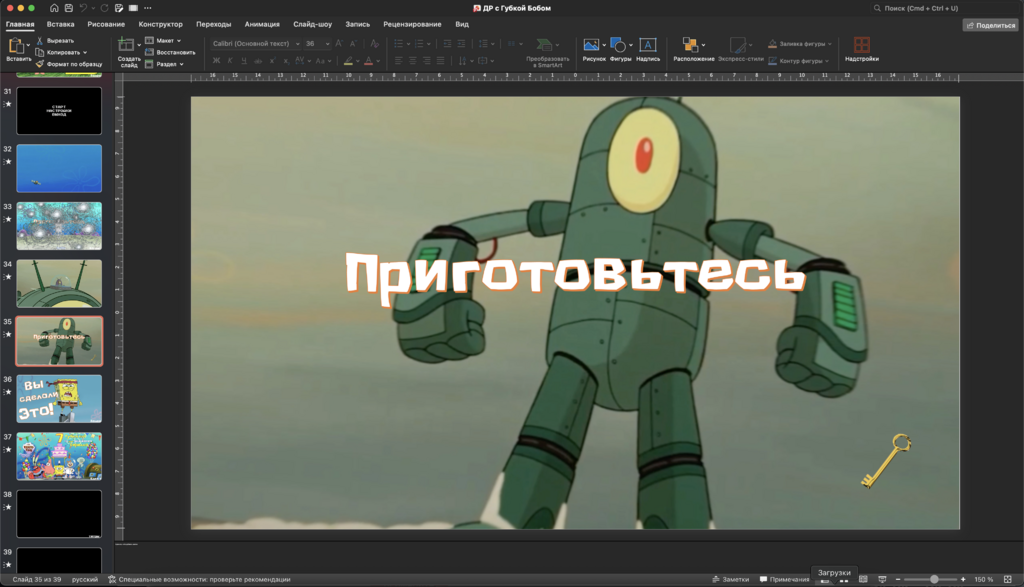The height and width of the screenshot is (587, 1024).
Task: Open Рисунок dropdown arrow
Action: click(x=603, y=45)
